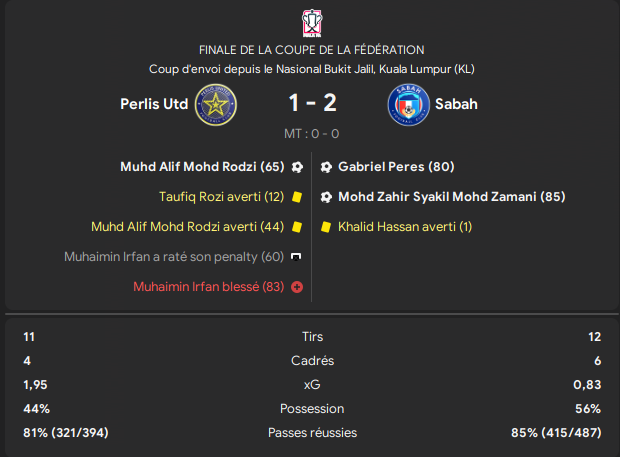Select the xG statistics row label

[x=312, y=385]
